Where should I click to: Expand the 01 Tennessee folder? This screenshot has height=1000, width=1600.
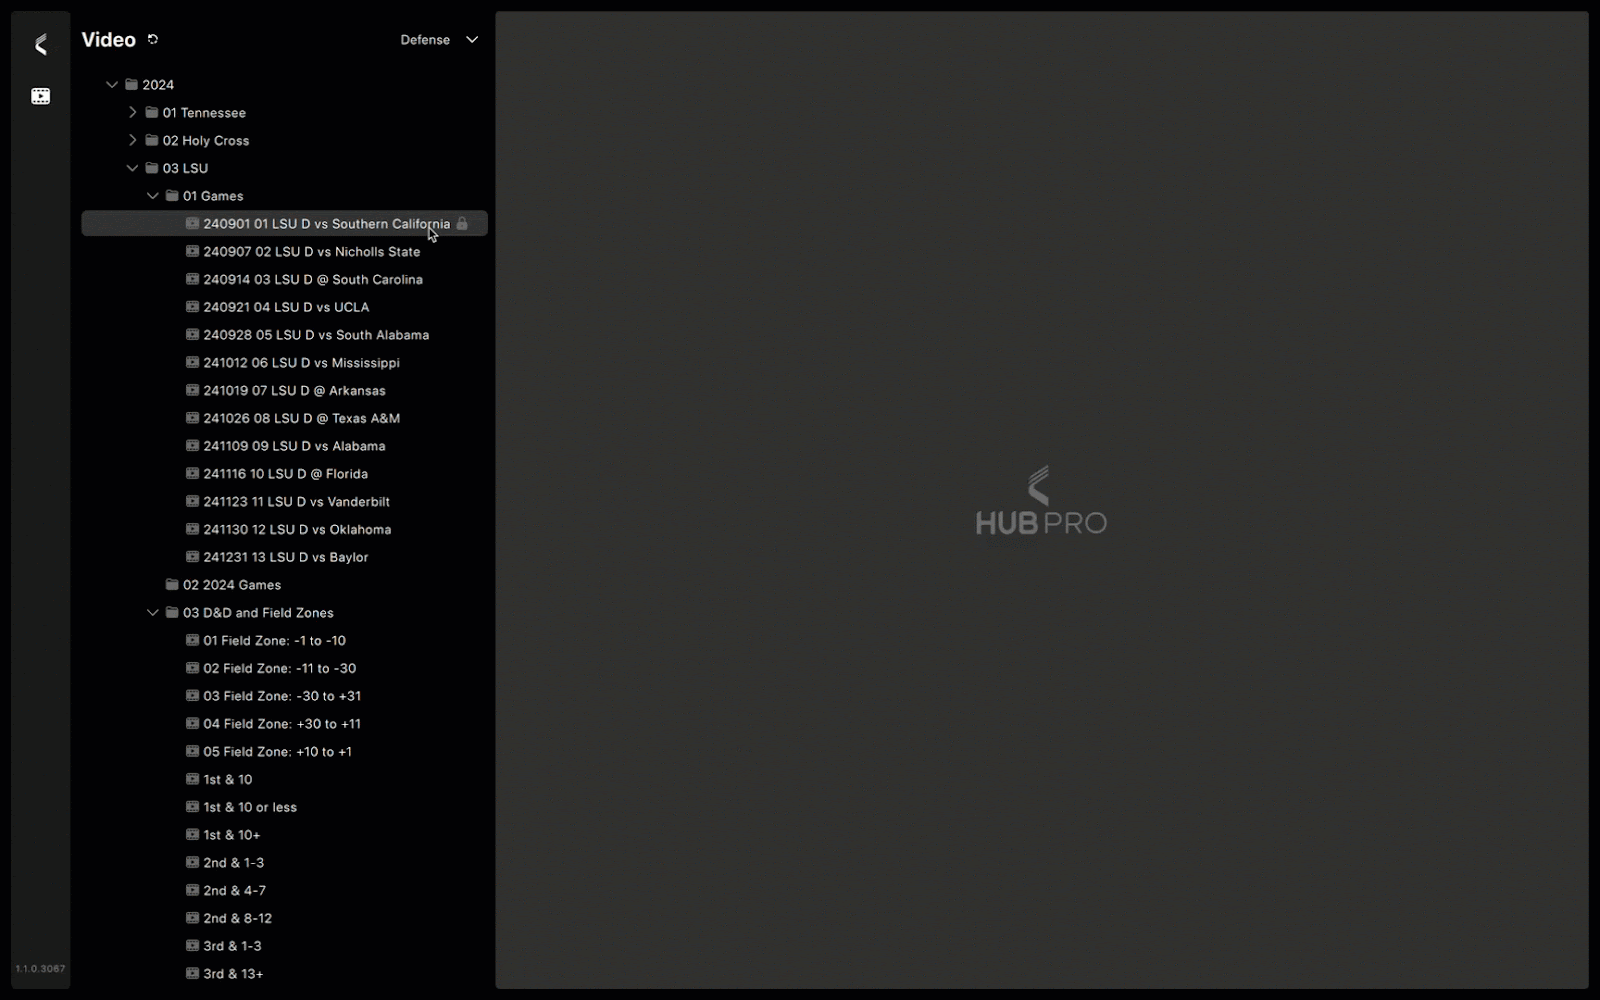132,112
